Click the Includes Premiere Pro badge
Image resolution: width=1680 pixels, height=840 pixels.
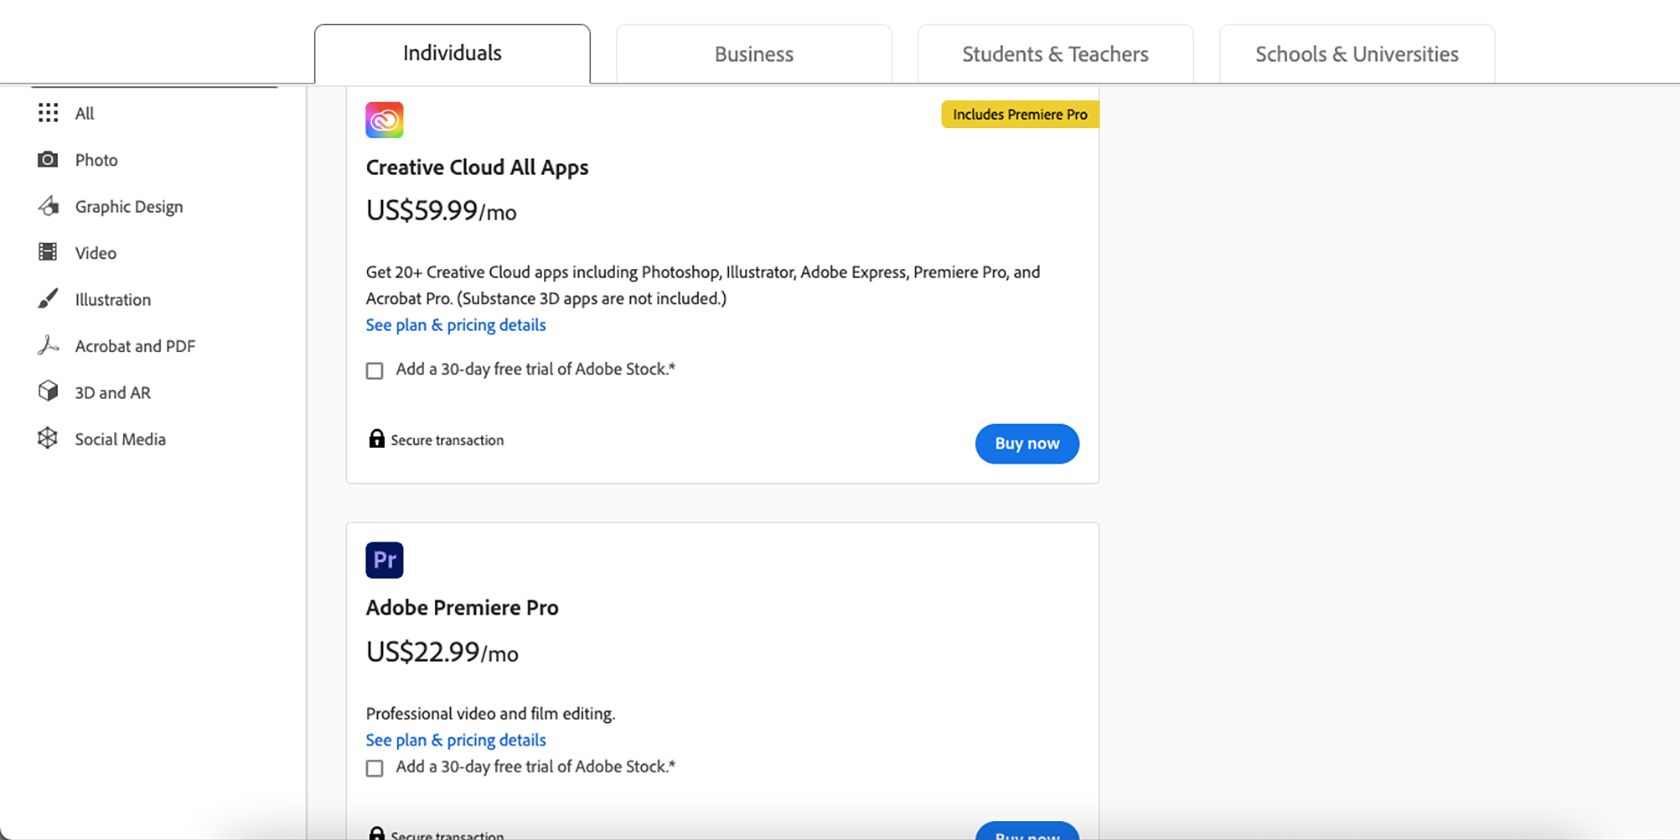tap(1019, 114)
